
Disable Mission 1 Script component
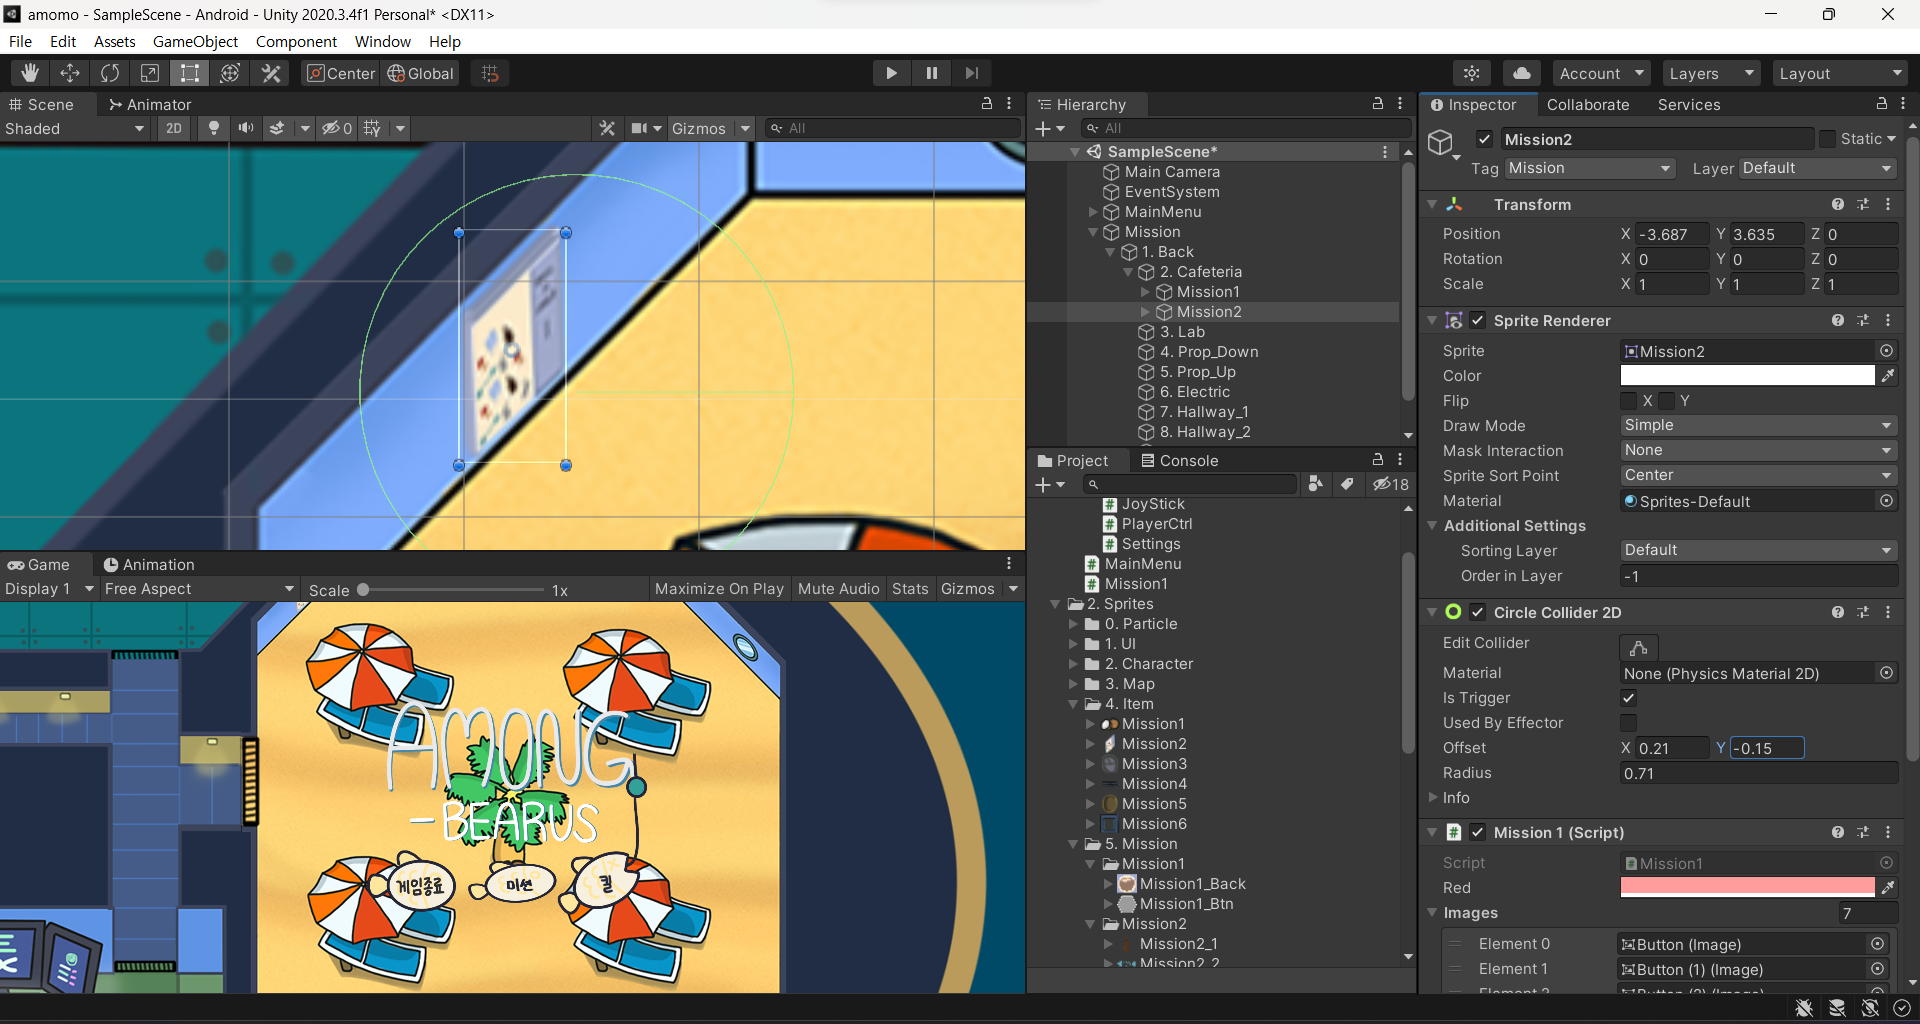pos(1478,832)
